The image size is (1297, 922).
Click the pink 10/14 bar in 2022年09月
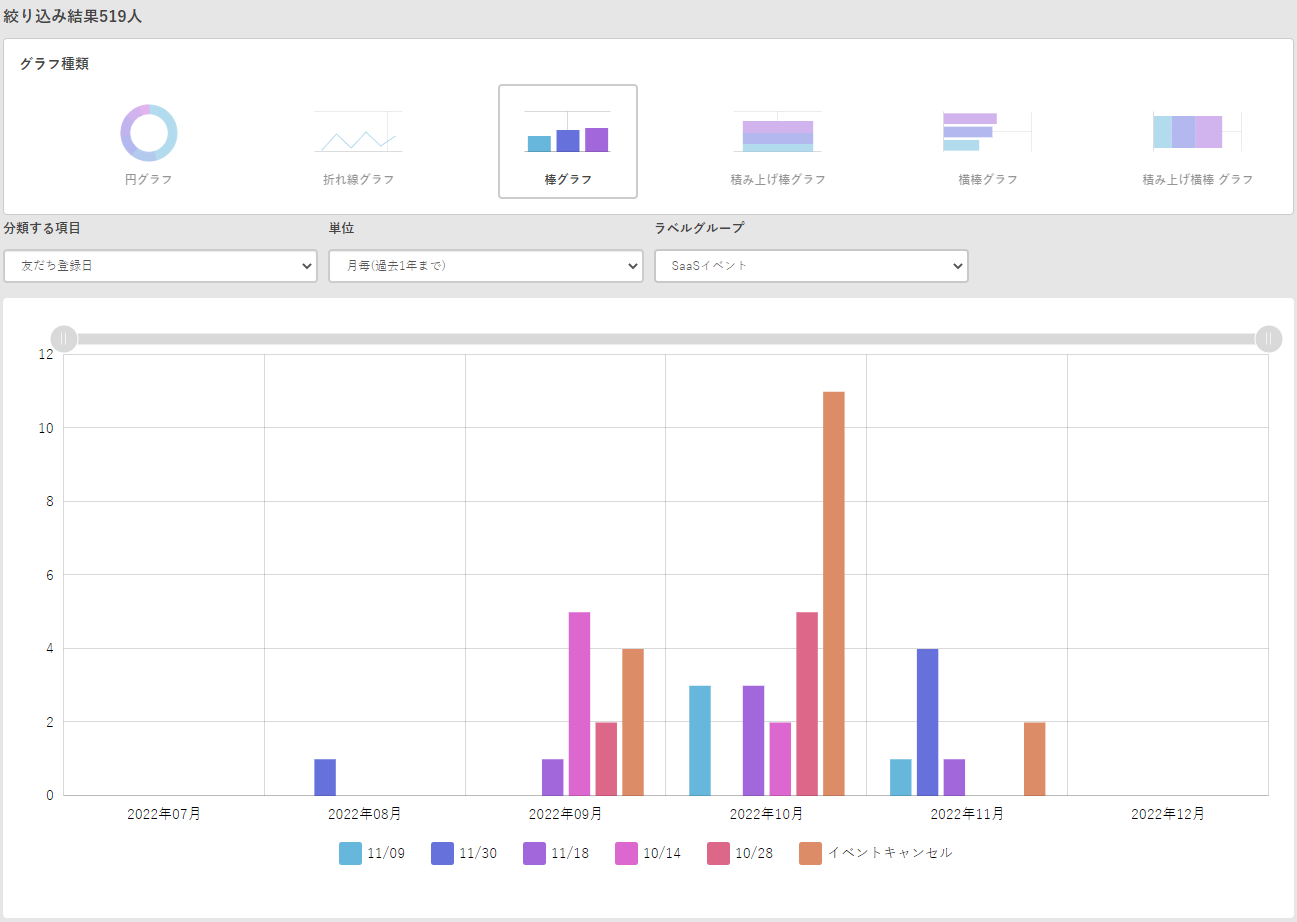tap(579, 703)
